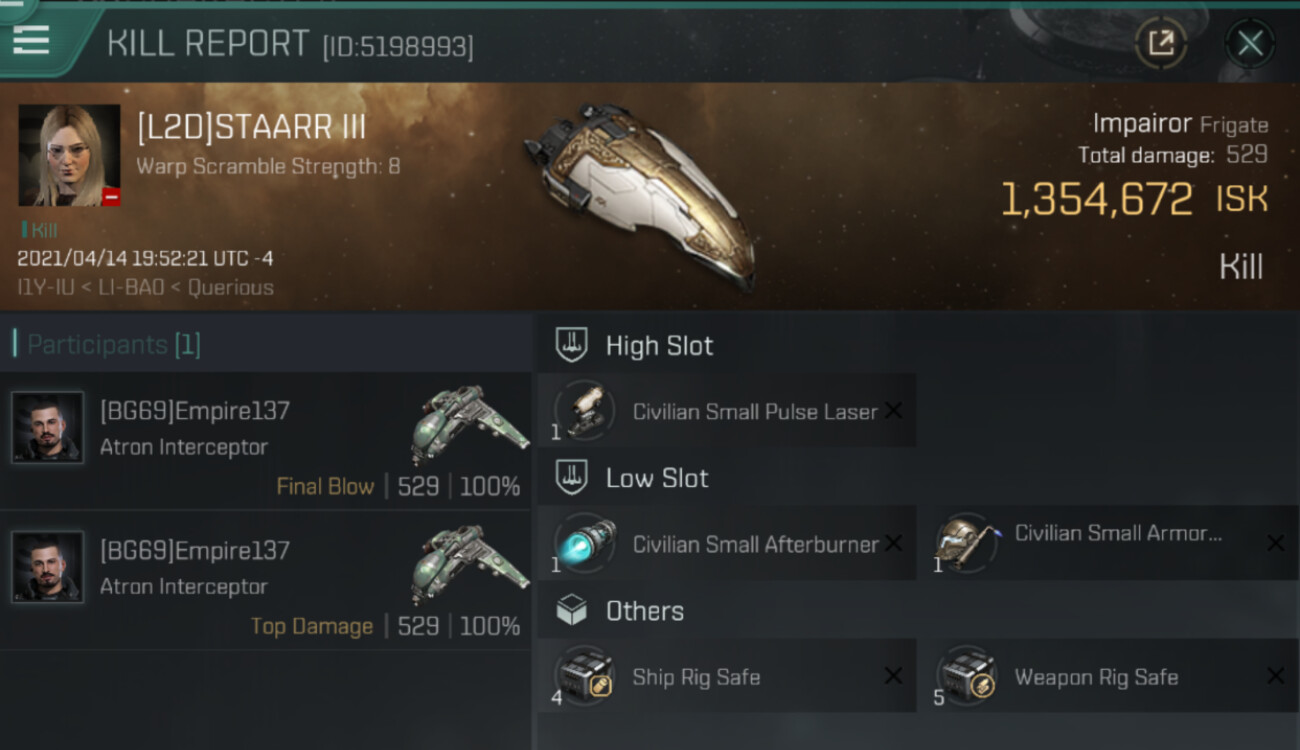Click the Atron Interceptor ship in Final Blow row

coord(468,423)
